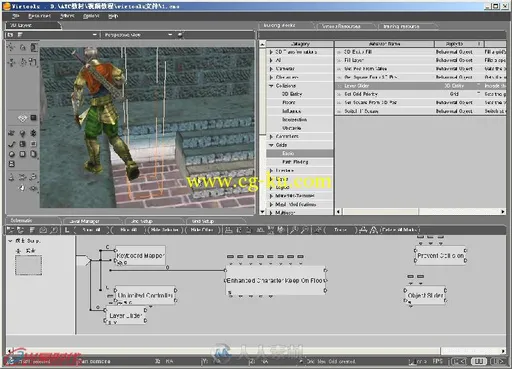The image size is (512, 369).
Task: Collapse the script entry in schematic's left panel
Action: pyautogui.click(x=10, y=241)
